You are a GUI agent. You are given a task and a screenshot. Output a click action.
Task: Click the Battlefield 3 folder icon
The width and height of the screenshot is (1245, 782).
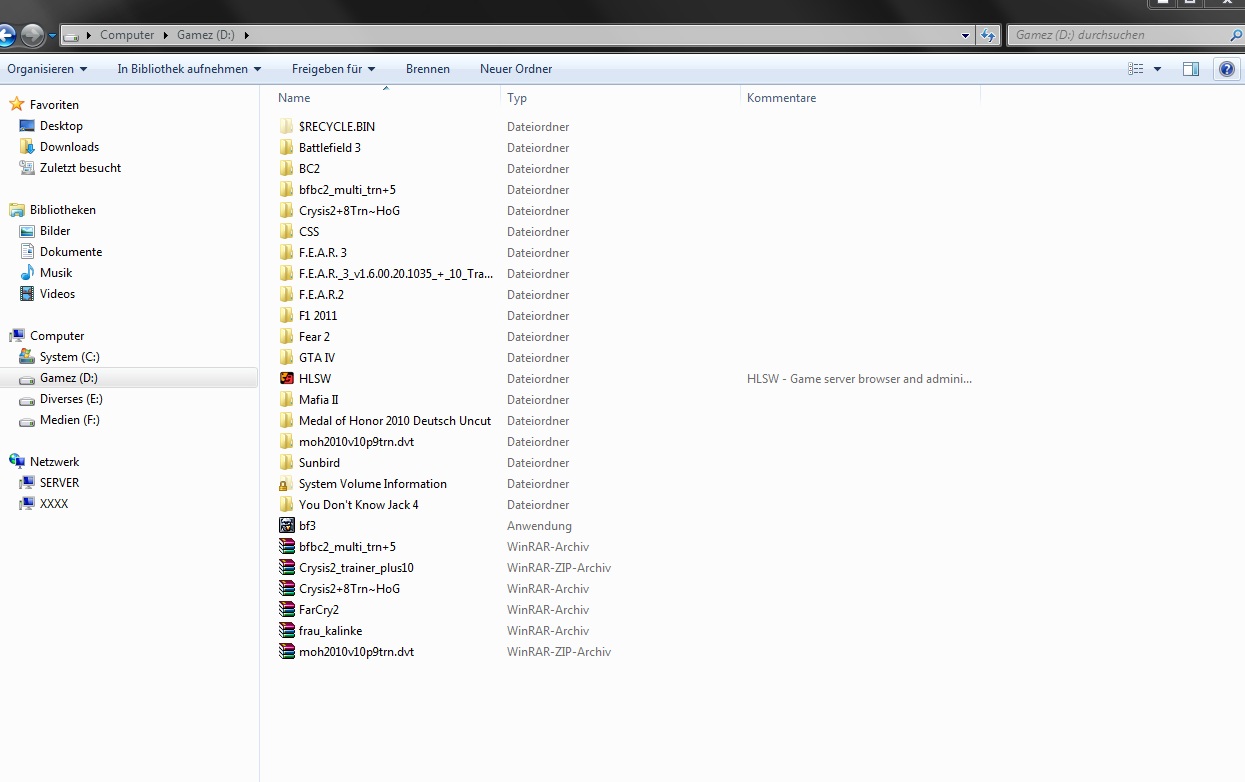coord(287,148)
